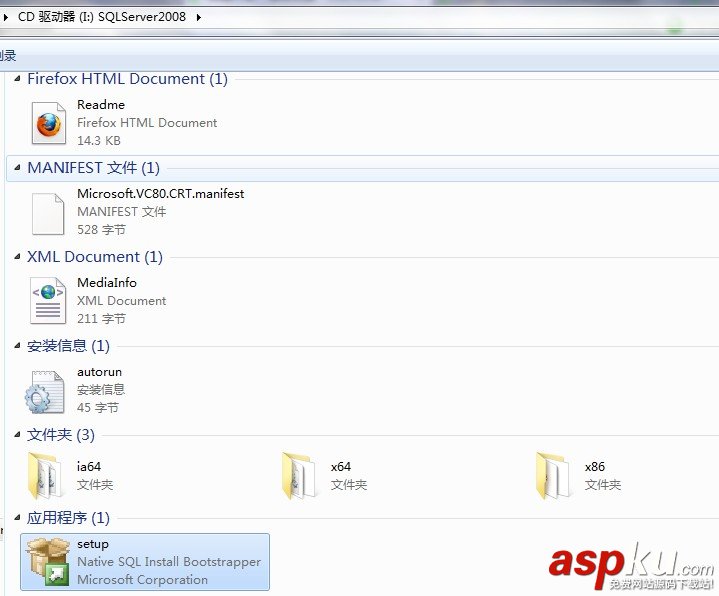Click the autorun file name
Viewport: 719px width, 596px height.
point(100,372)
